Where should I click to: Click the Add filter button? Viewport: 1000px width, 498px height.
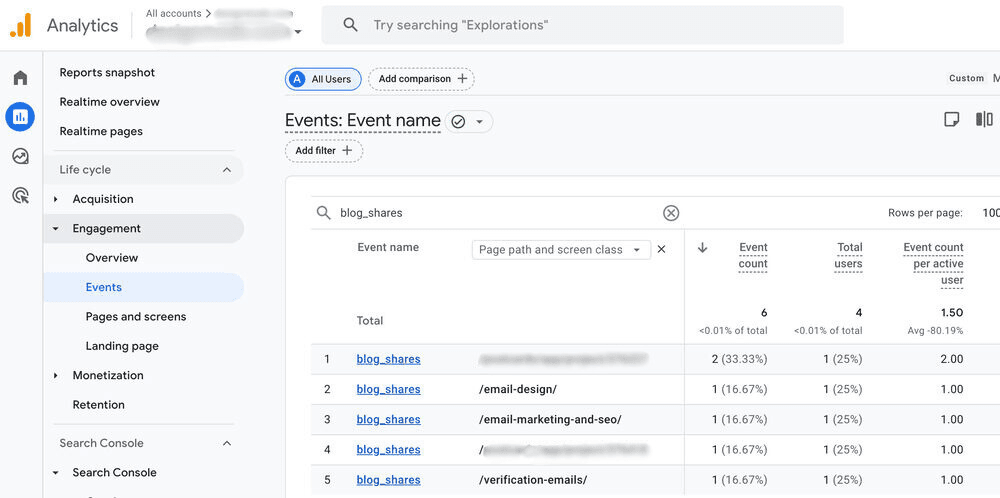(323, 151)
